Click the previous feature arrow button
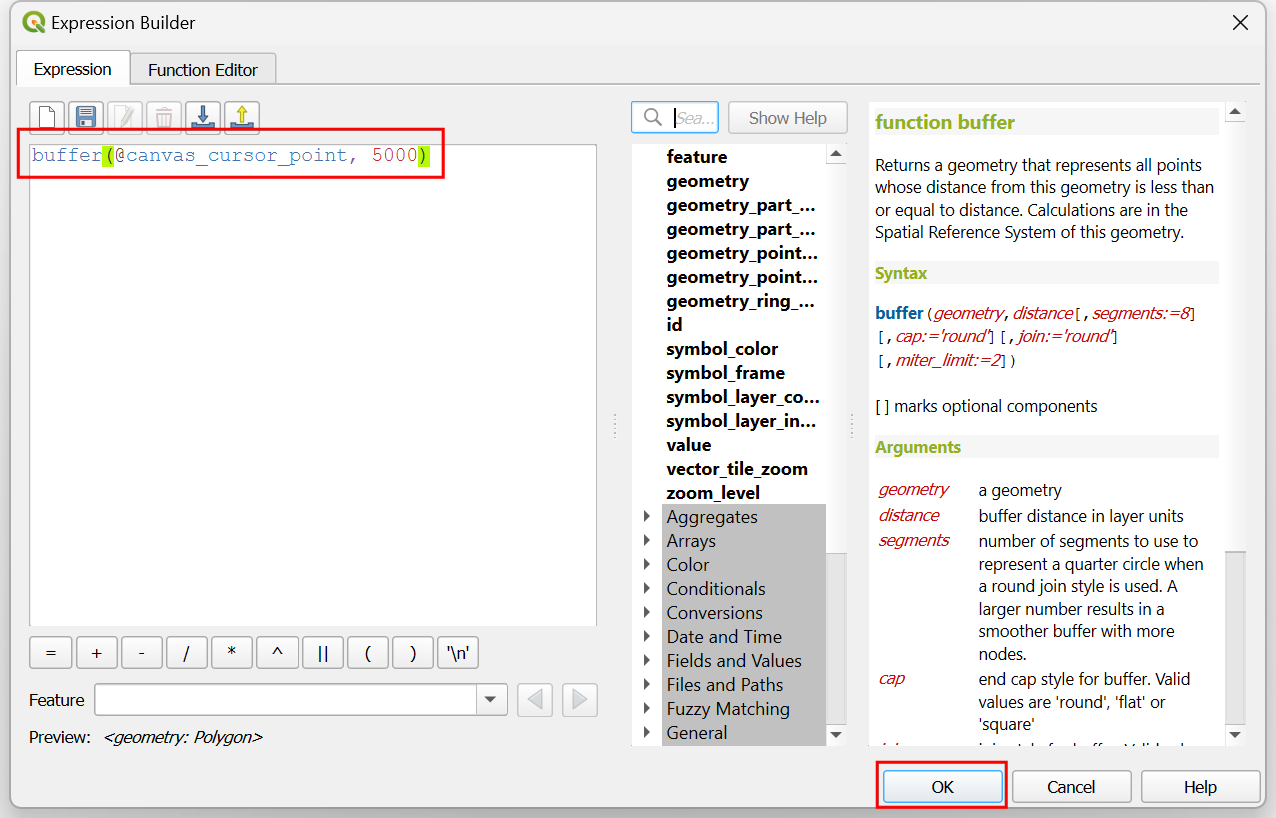 535,700
